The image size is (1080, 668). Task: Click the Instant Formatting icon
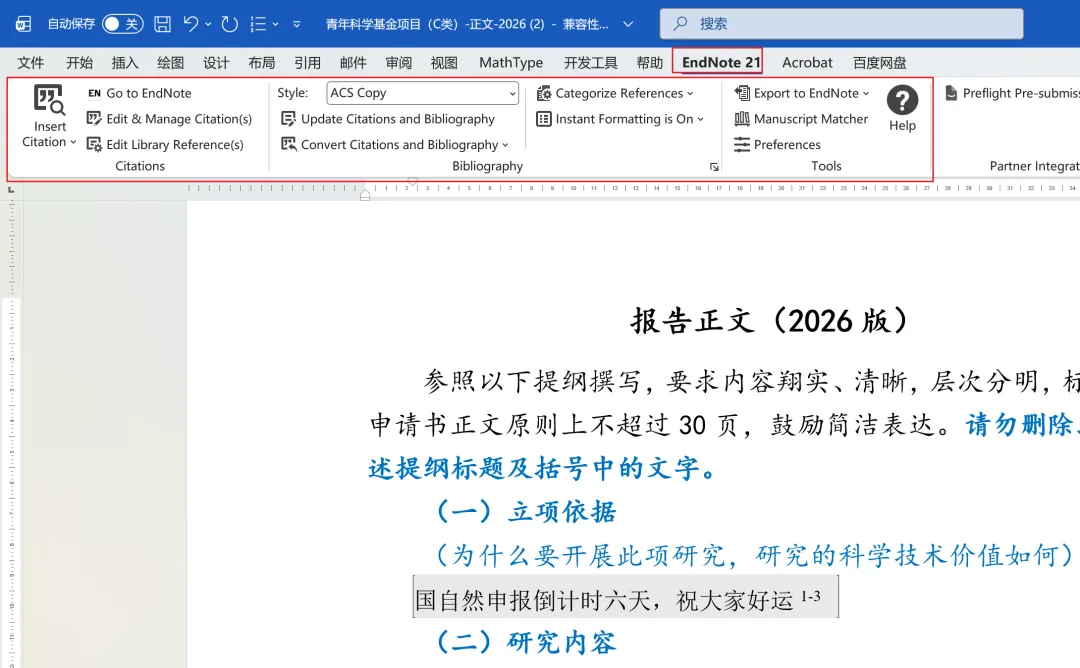coord(544,118)
